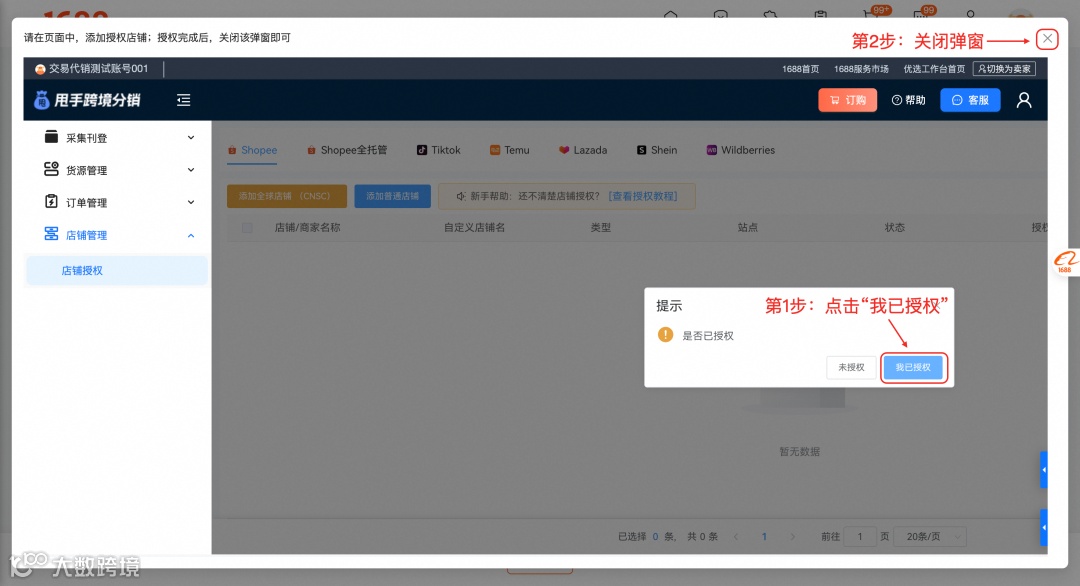Click the speaker icon beside 新手帮助
Image resolution: width=1080 pixels, height=586 pixels.
(x=461, y=197)
